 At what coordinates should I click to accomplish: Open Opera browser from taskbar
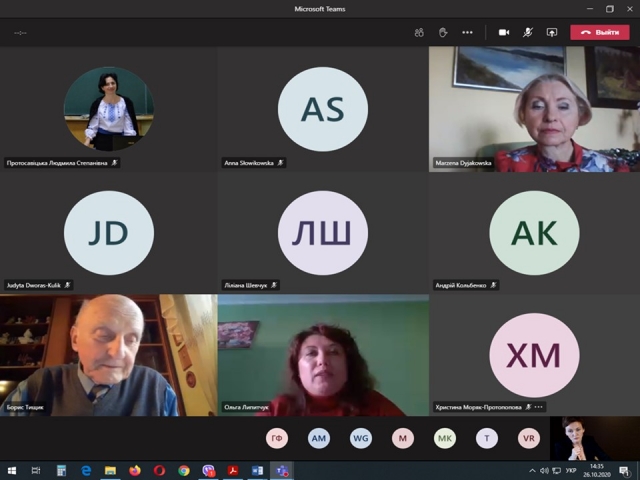coord(159,471)
